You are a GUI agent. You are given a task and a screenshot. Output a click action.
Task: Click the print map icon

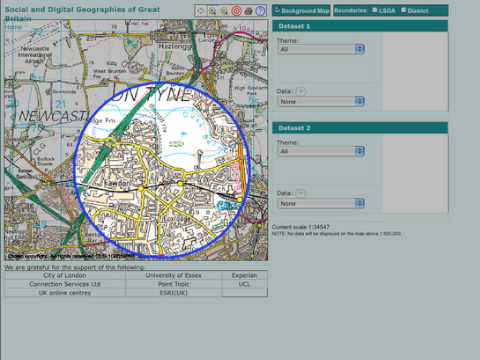[248, 11]
